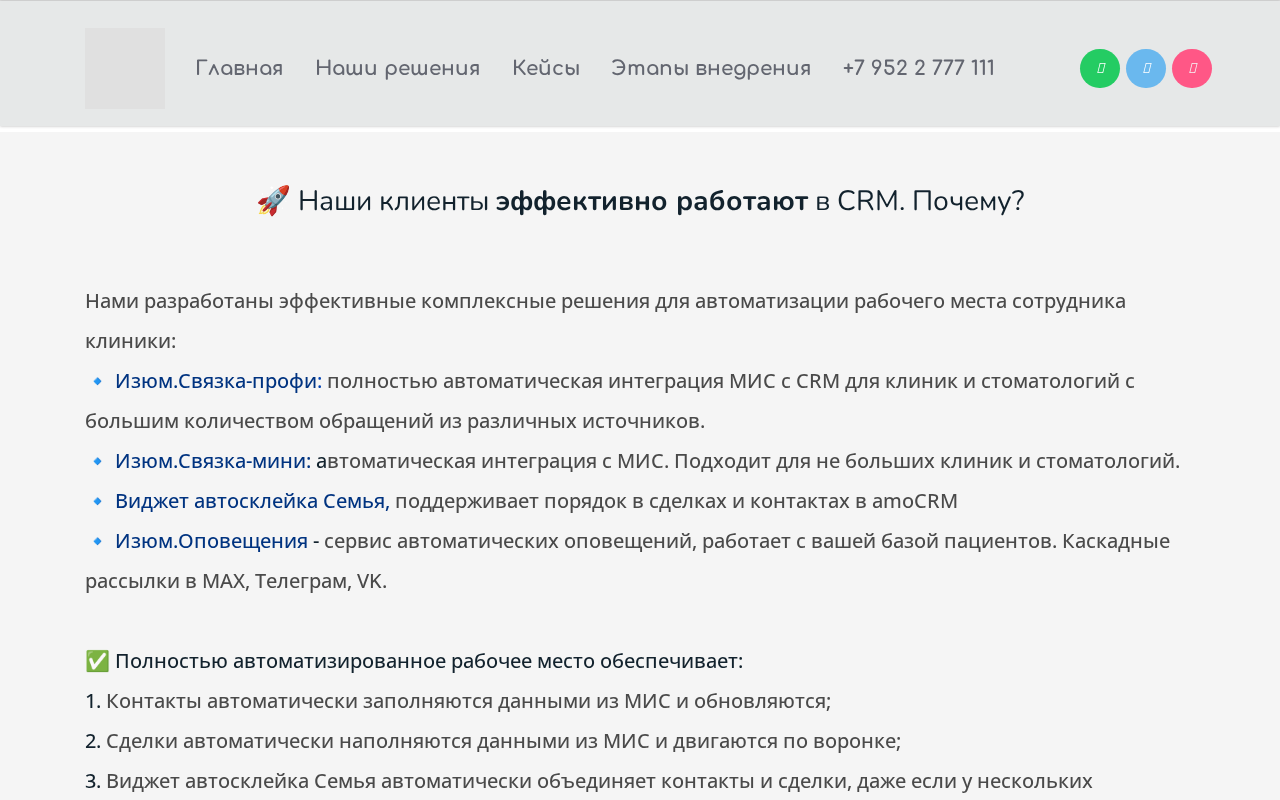The width and height of the screenshot is (1280, 800).
Task: Click the diamond bullet before Изюм.Связка-профи
Action: pos(98,381)
